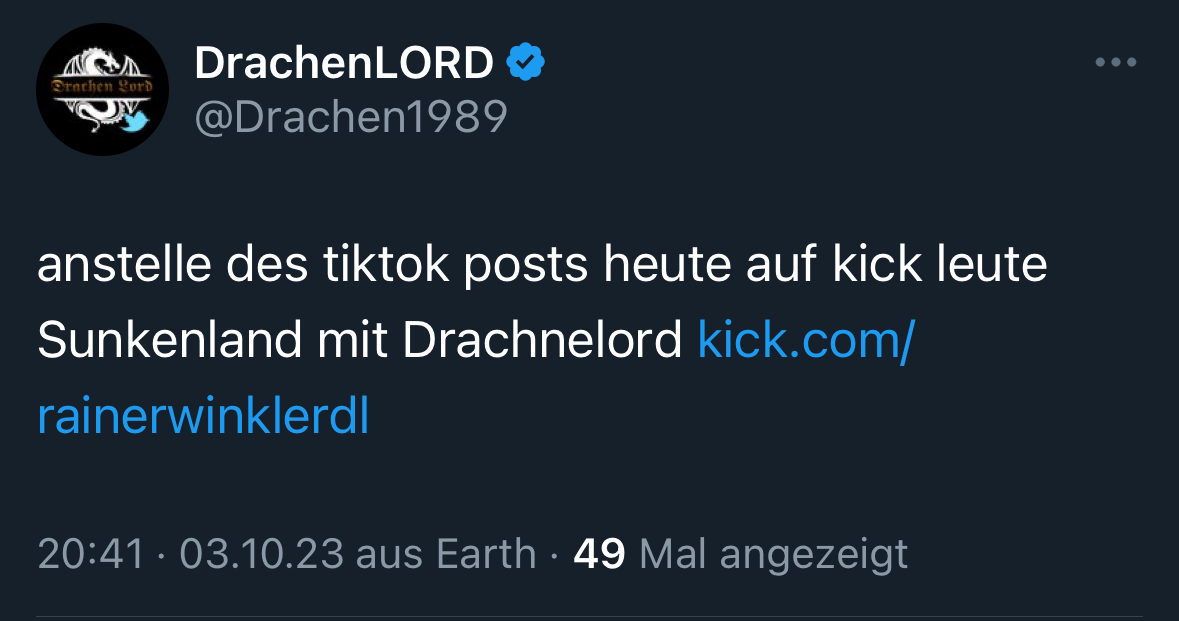Click the 'Mal angezeigt' views label
Viewport: 1179px width, 621px height.
click(x=774, y=556)
